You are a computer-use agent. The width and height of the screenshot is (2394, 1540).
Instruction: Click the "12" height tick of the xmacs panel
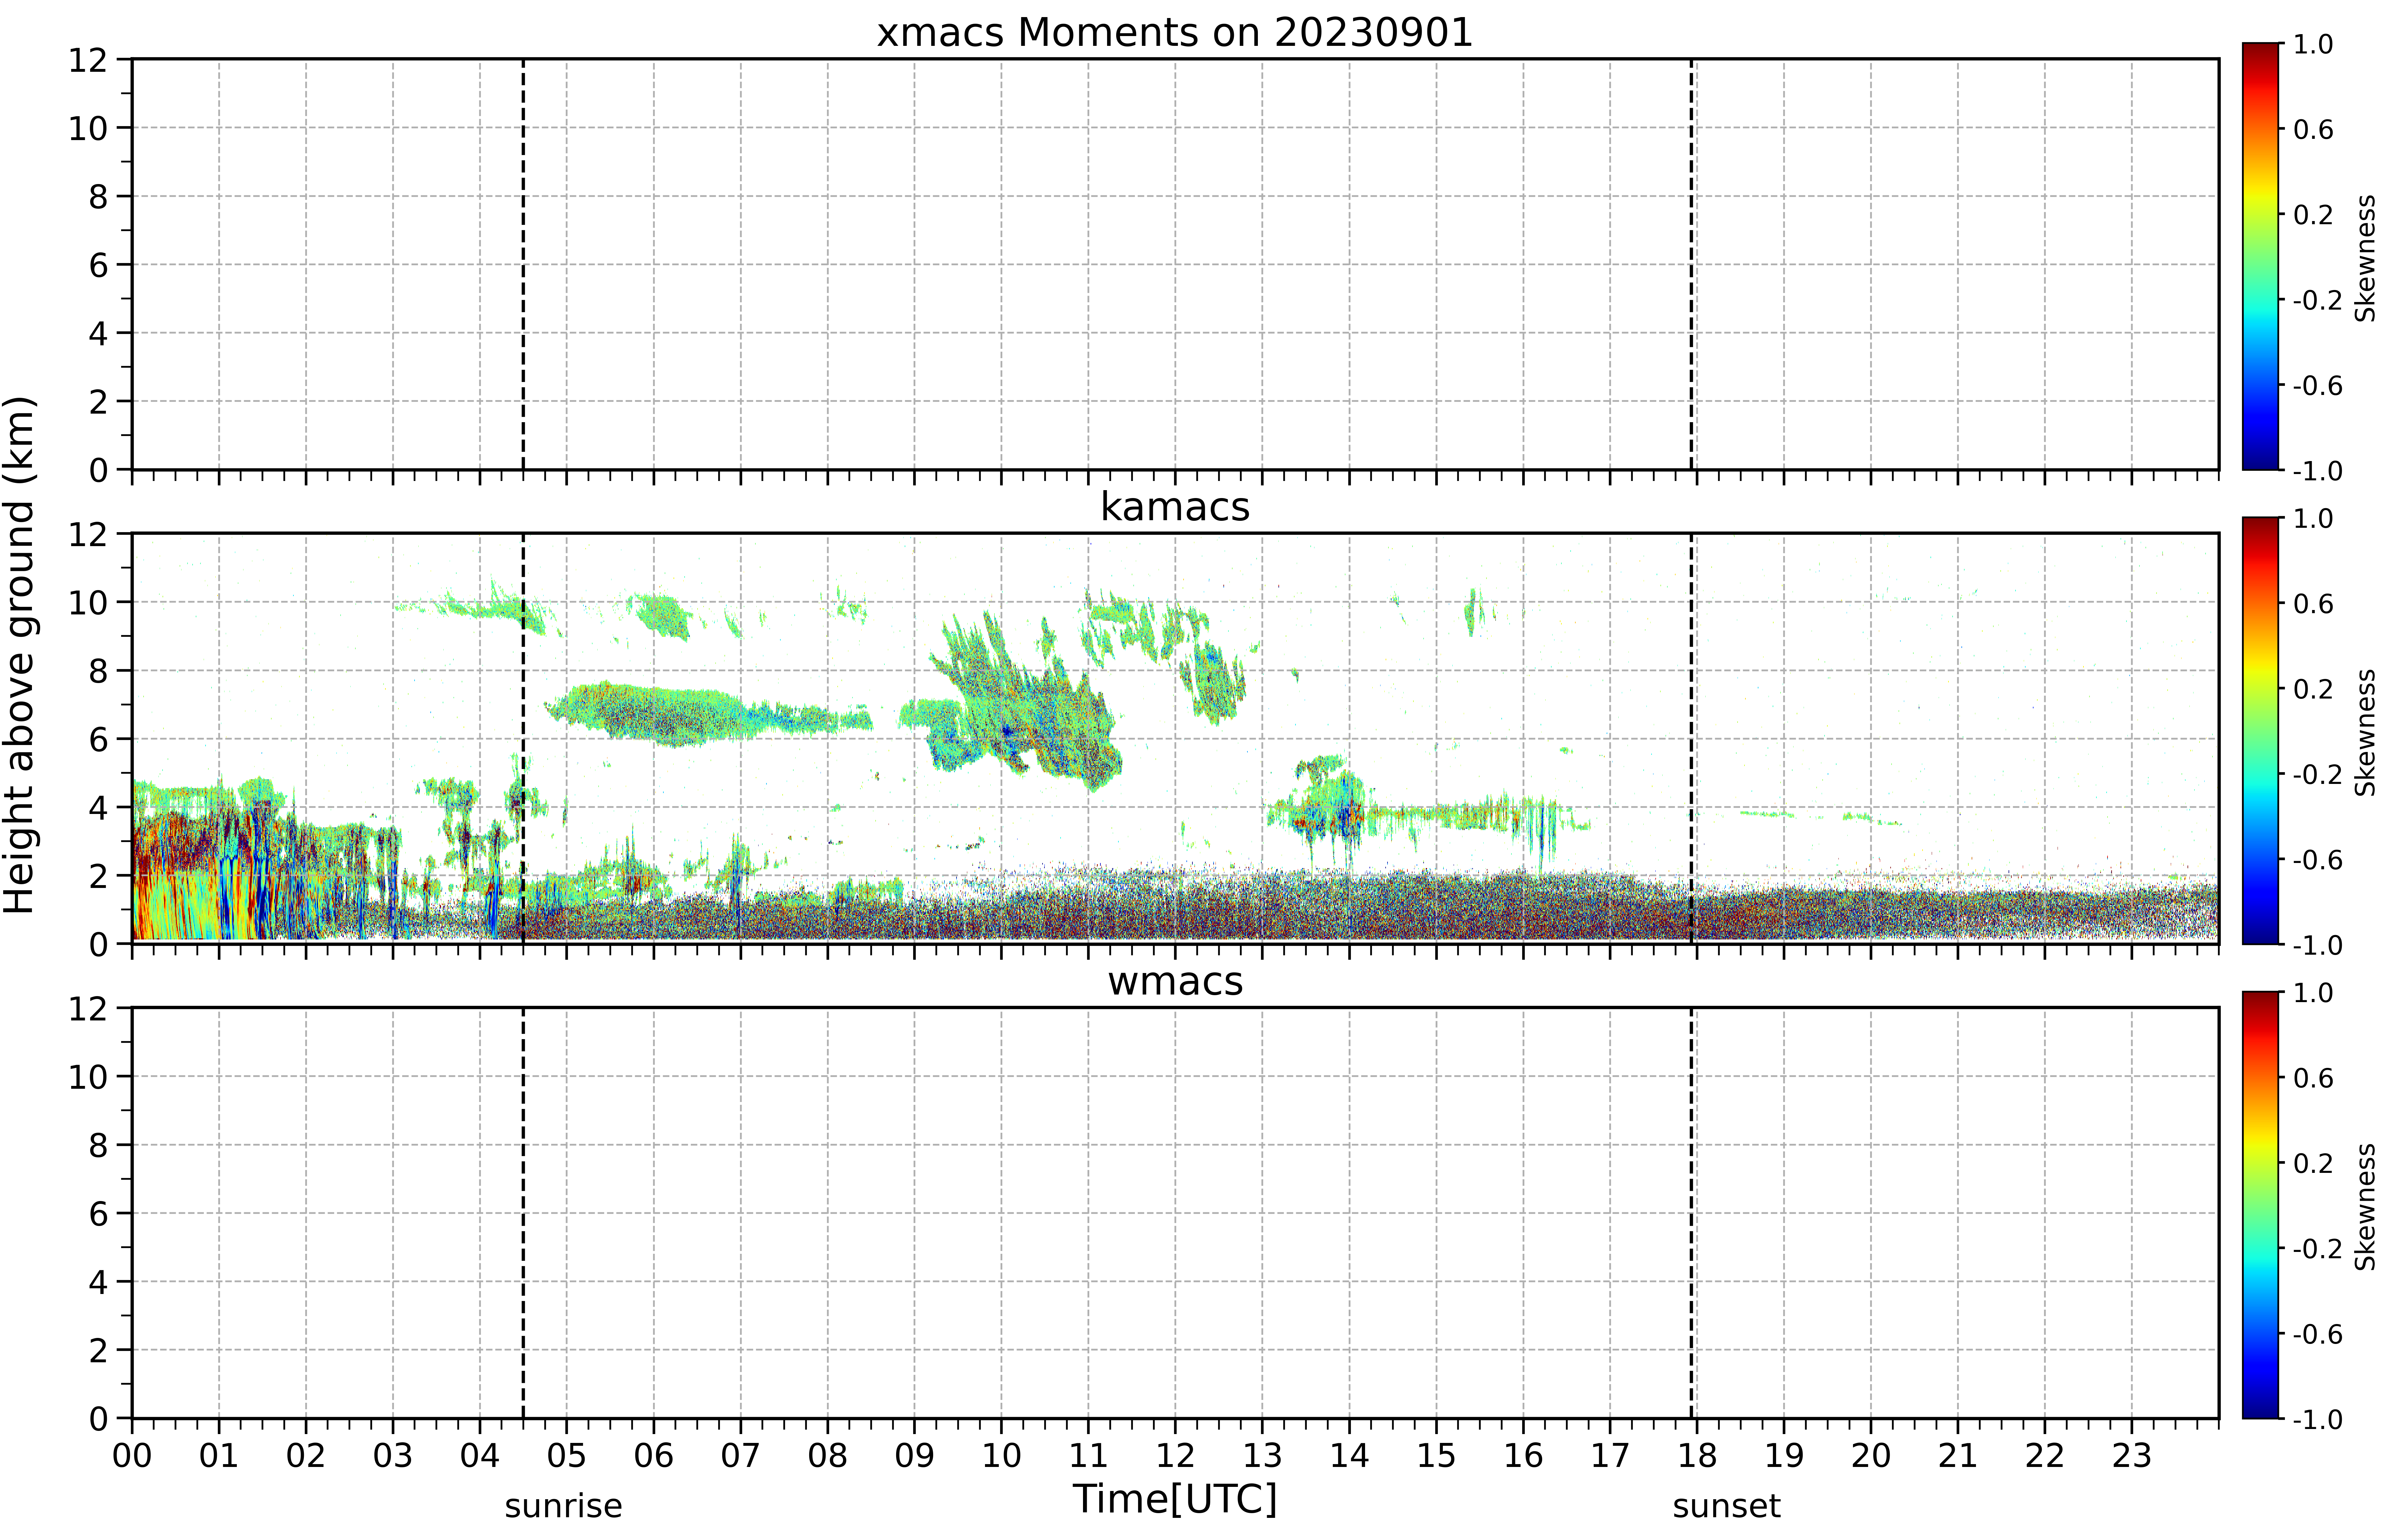88,60
